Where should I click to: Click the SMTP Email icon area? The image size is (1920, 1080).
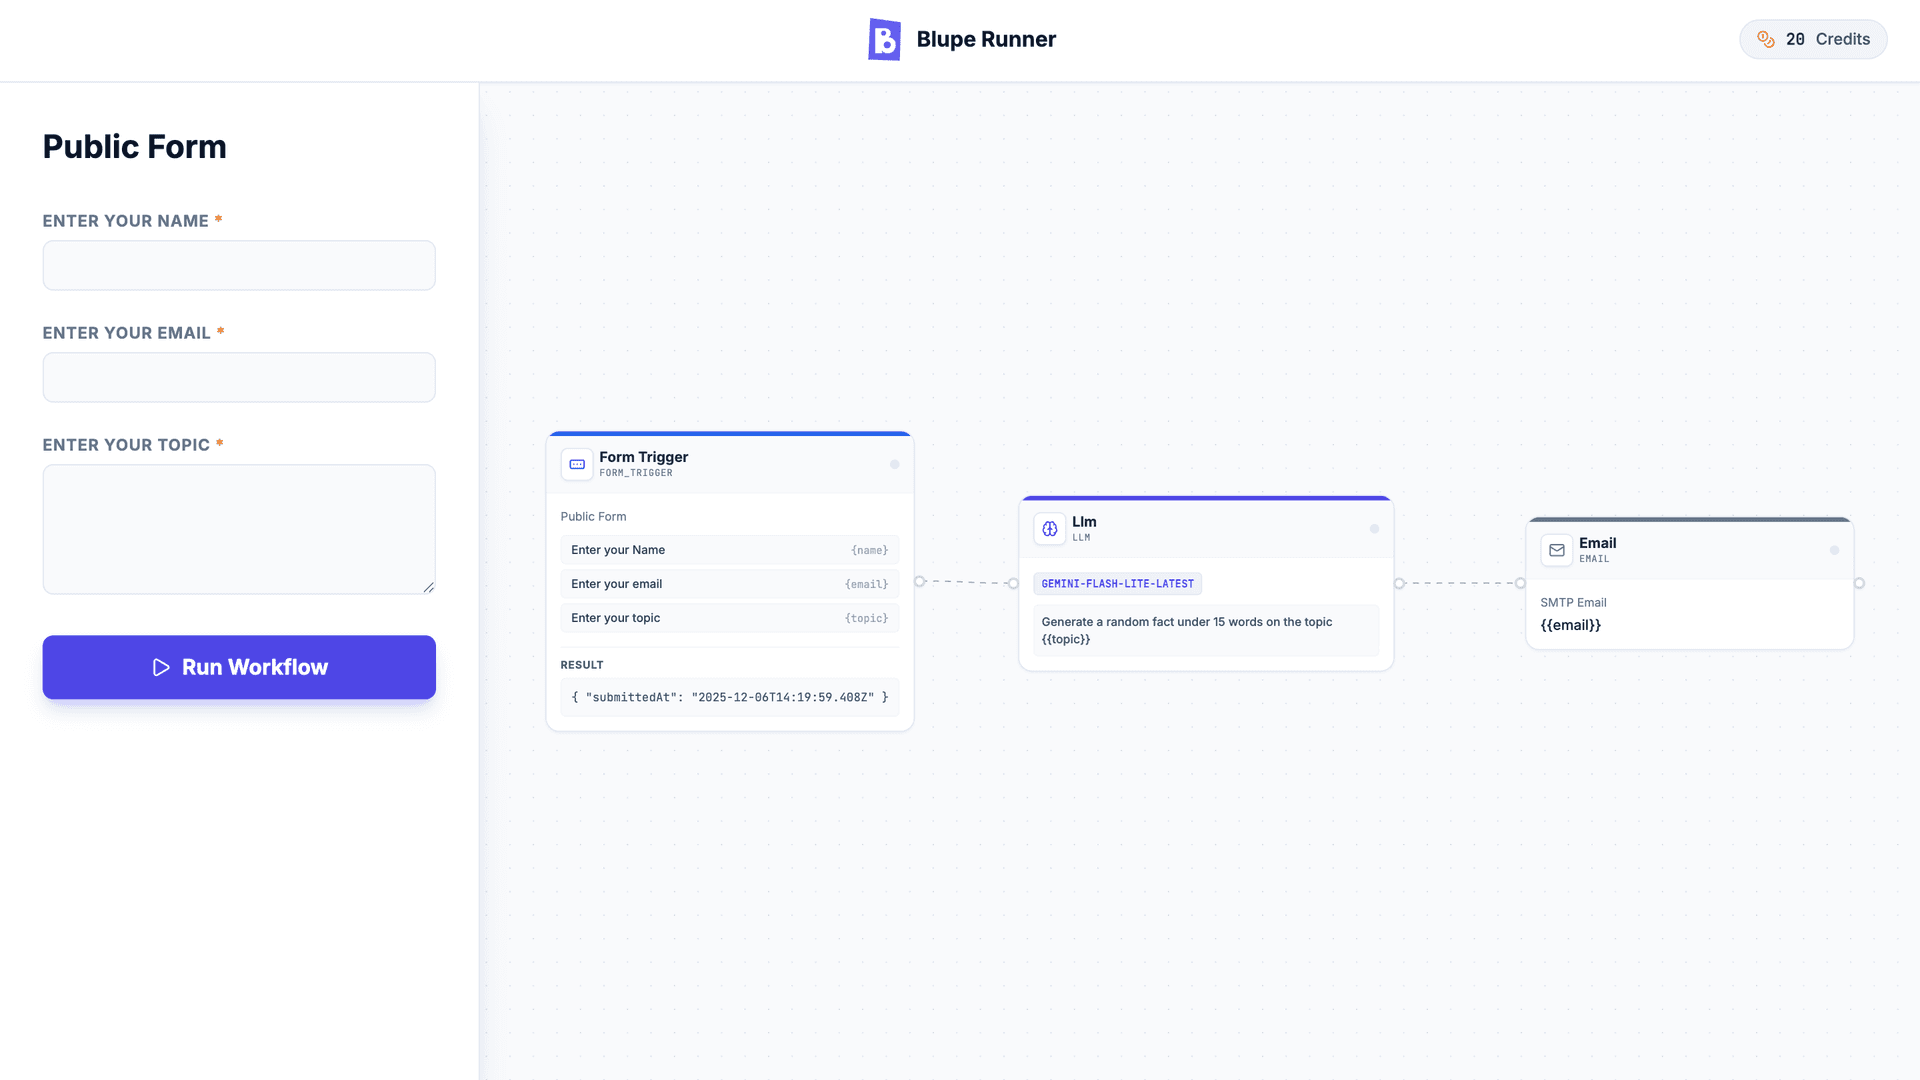pyautogui.click(x=1572, y=602)
